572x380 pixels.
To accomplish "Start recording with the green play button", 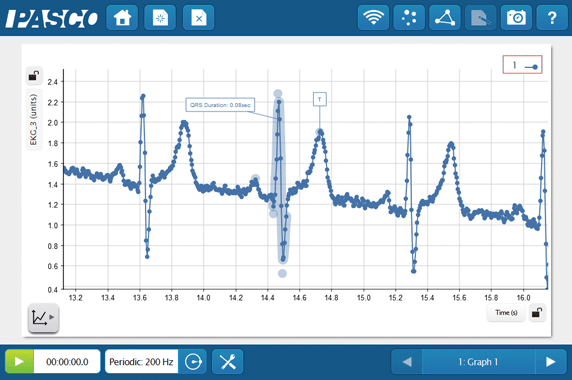I will coord(19,361).
